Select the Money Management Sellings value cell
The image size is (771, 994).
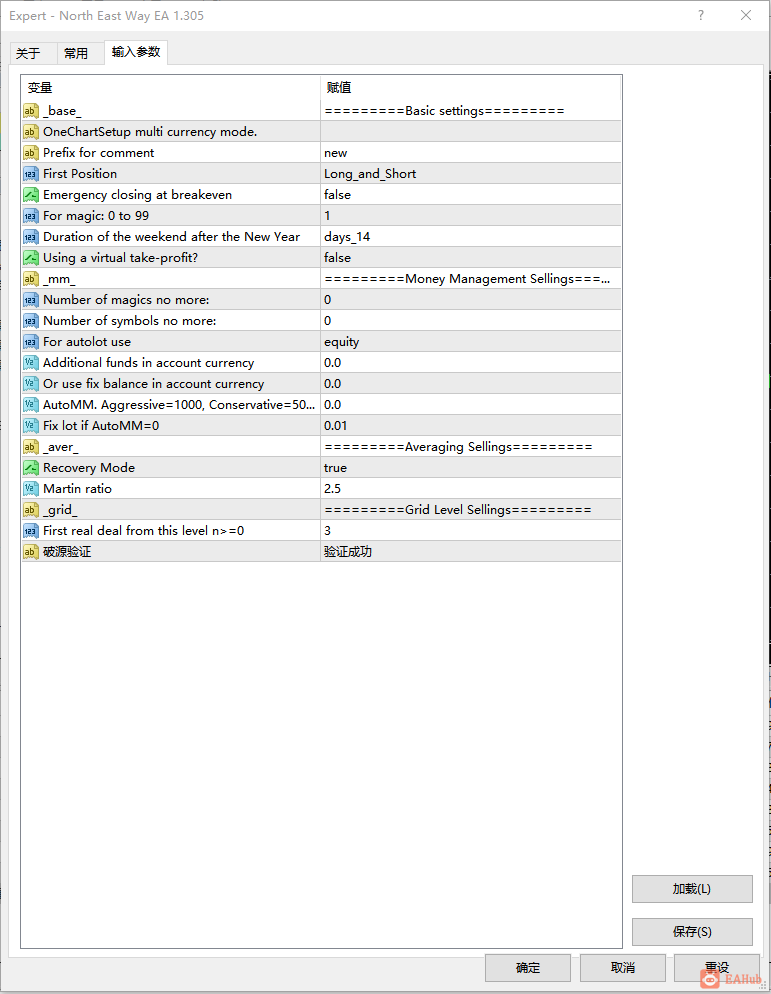tap(470, 279)
